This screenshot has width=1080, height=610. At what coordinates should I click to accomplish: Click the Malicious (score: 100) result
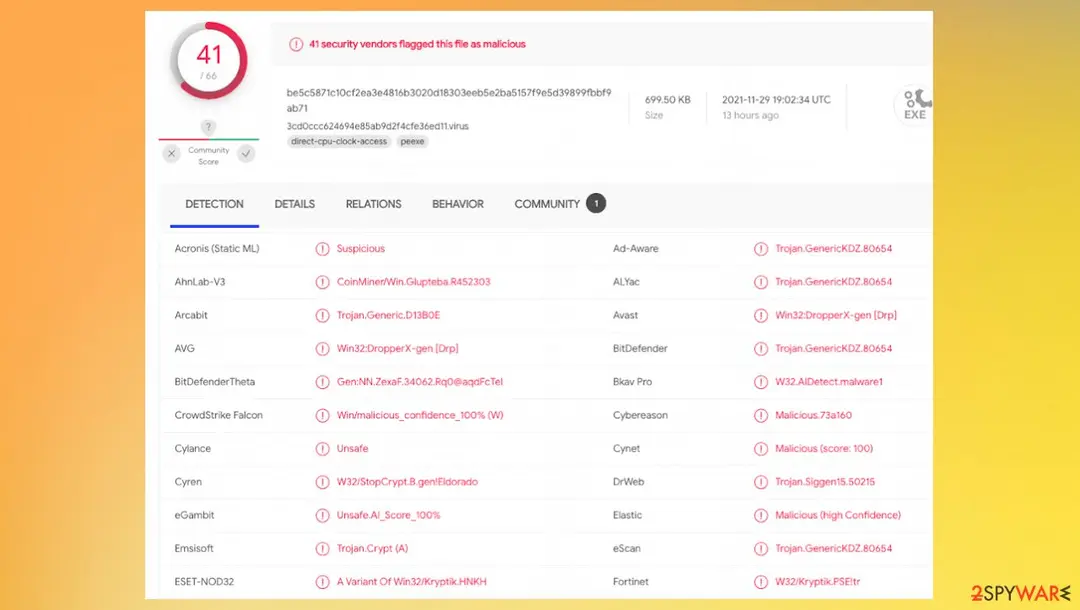824,448
